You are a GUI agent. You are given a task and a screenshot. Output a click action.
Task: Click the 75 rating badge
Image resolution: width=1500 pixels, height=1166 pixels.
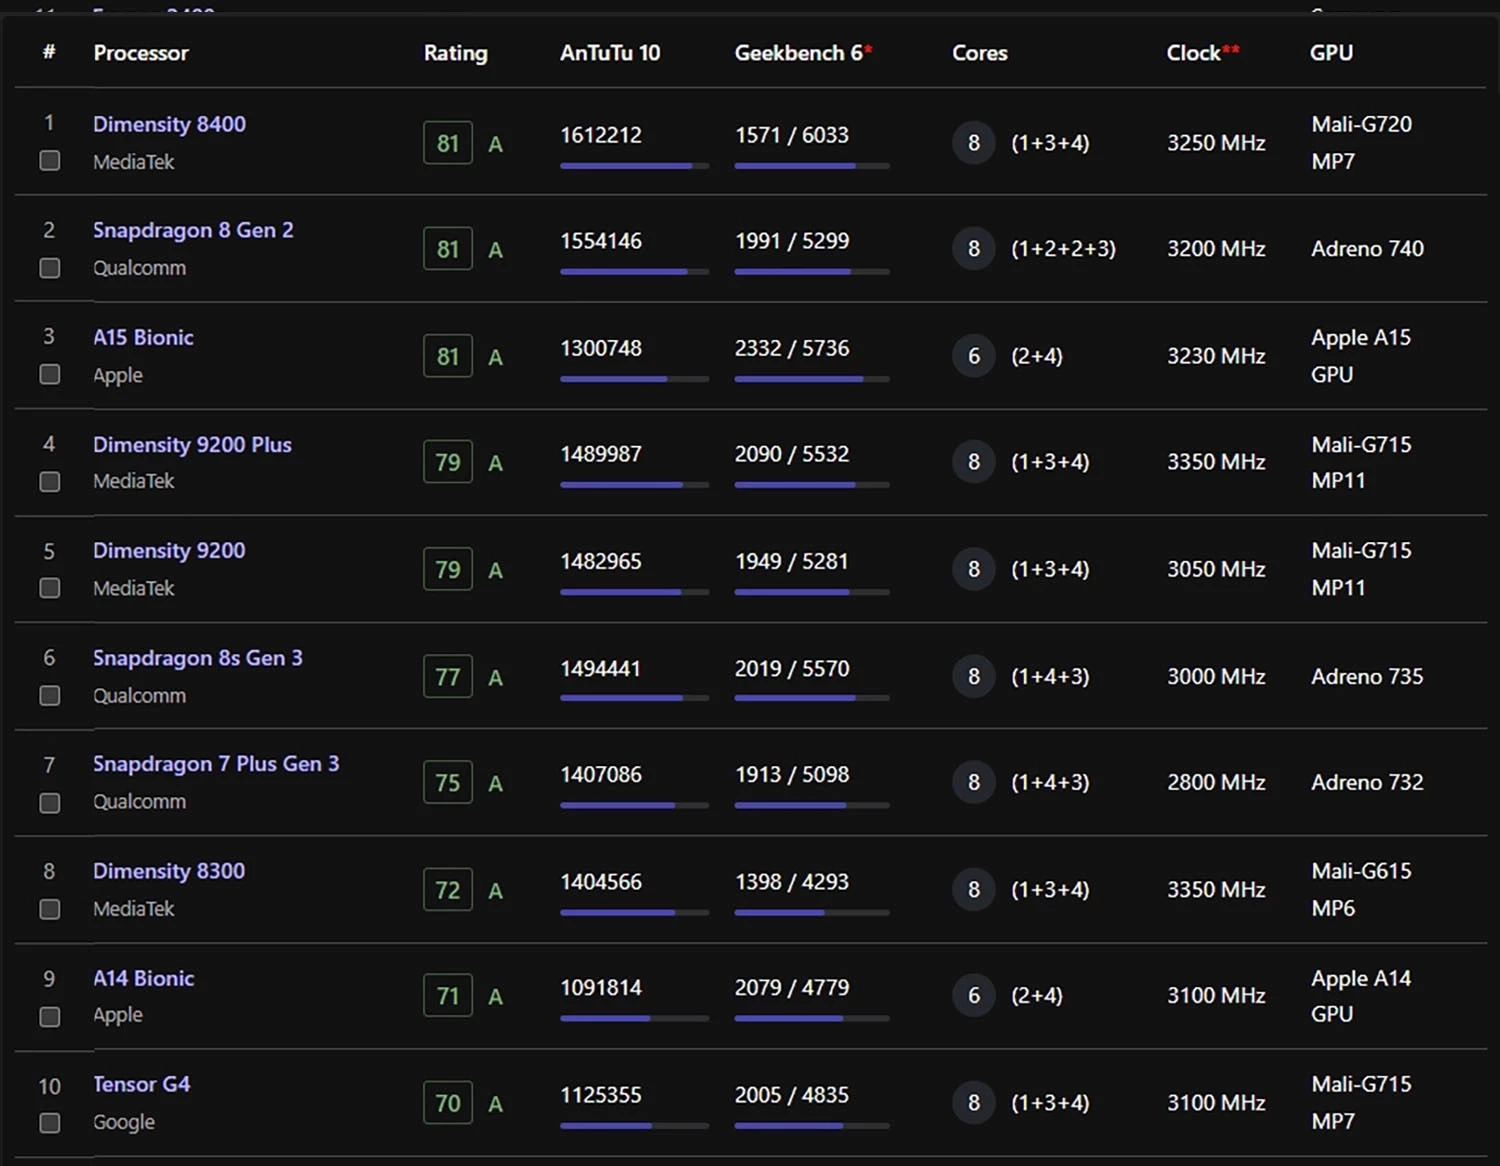pos(448,783)
